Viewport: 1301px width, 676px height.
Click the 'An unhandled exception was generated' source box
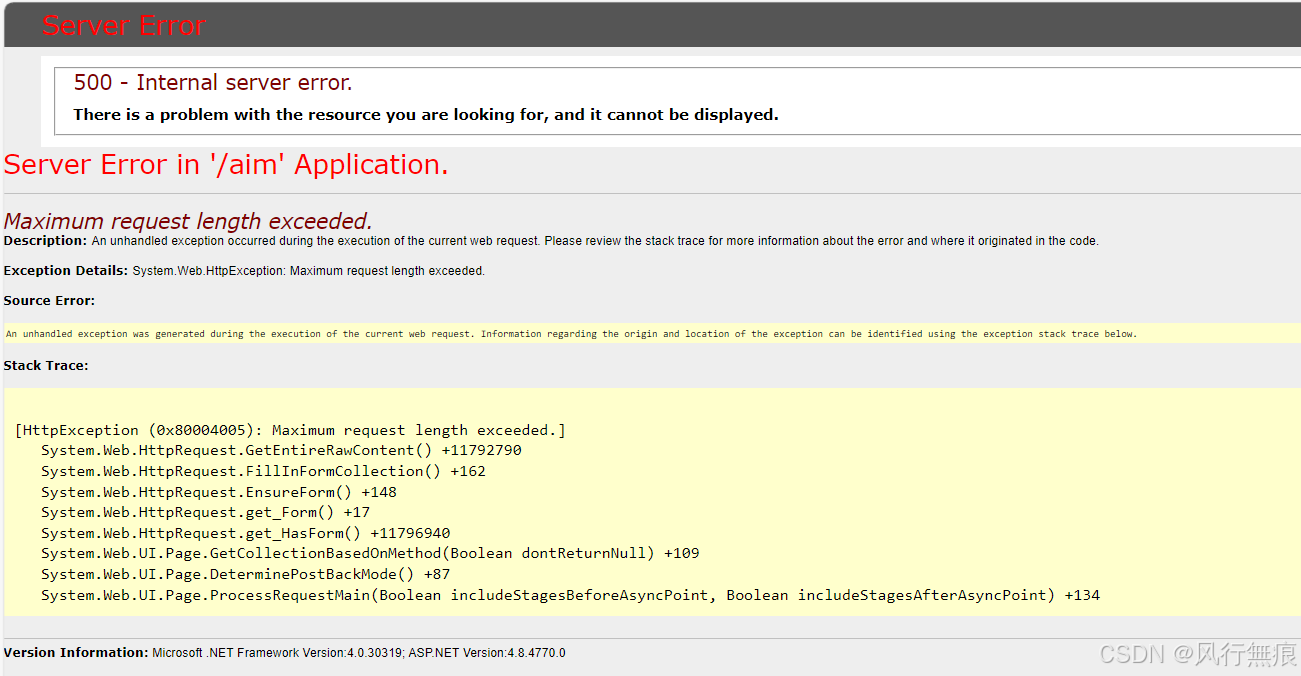pos(570,334)
